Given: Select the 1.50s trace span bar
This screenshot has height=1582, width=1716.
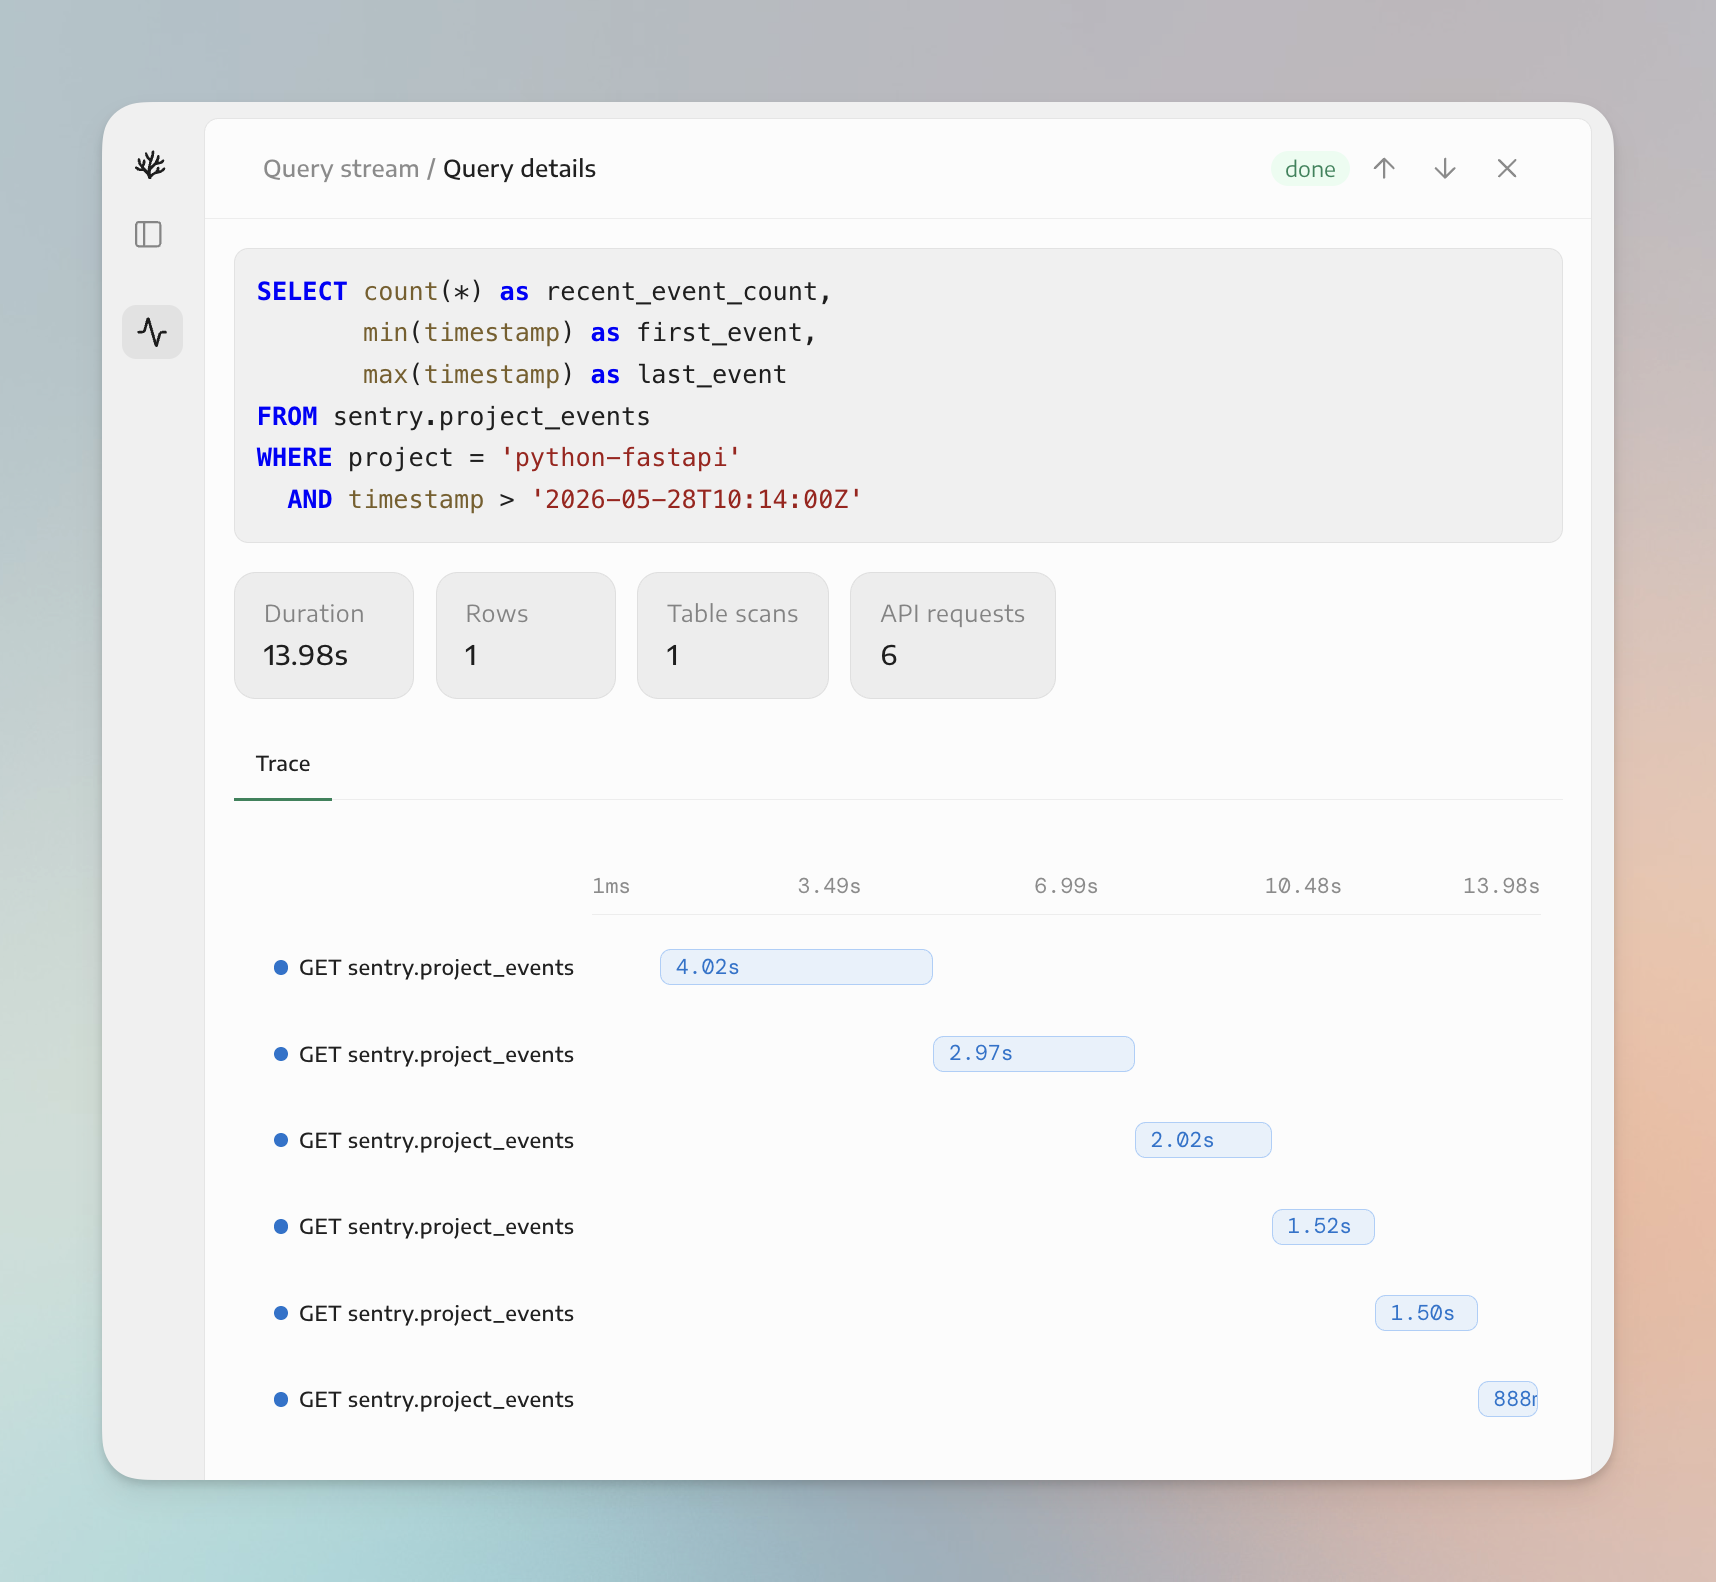Looking at the screenshot, I should point(1426,1313).
